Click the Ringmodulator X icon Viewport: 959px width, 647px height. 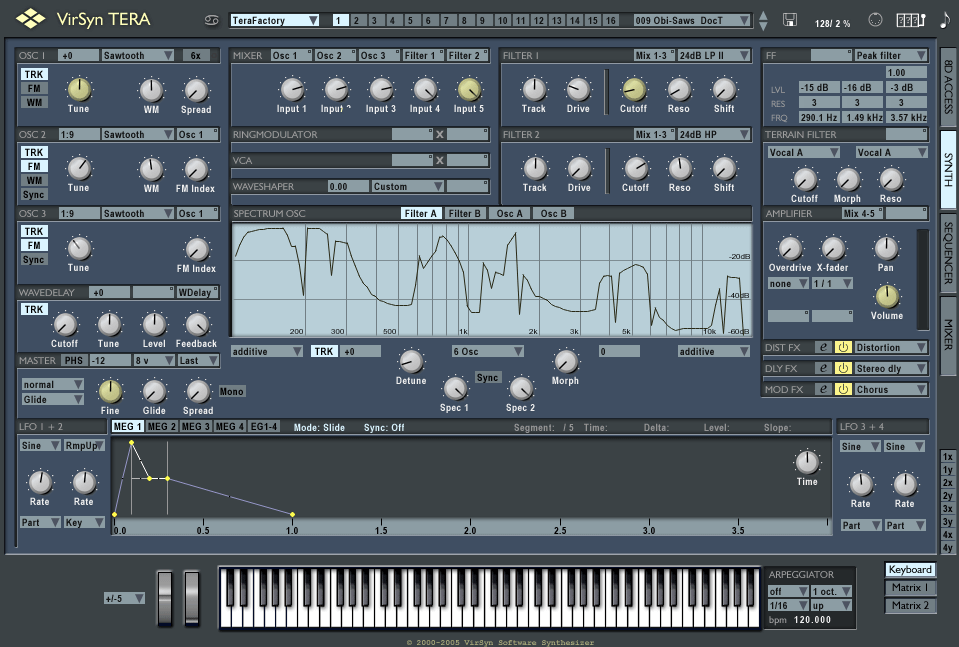[439, 134]
